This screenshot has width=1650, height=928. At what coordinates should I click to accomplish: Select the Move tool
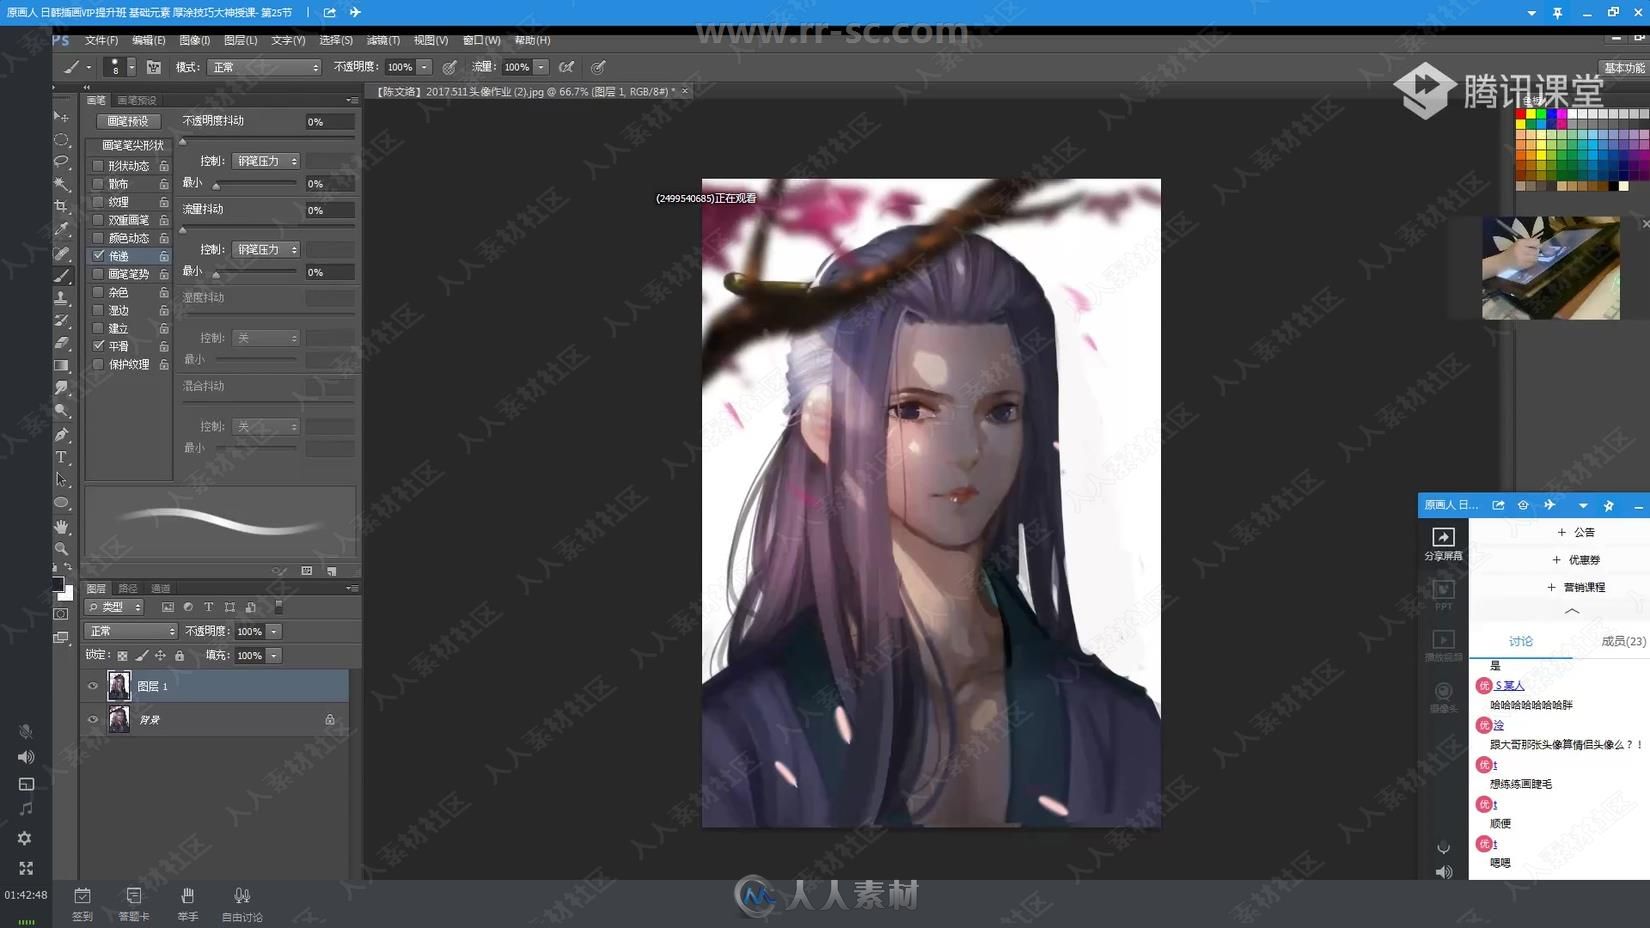click(x=61, y=117)
